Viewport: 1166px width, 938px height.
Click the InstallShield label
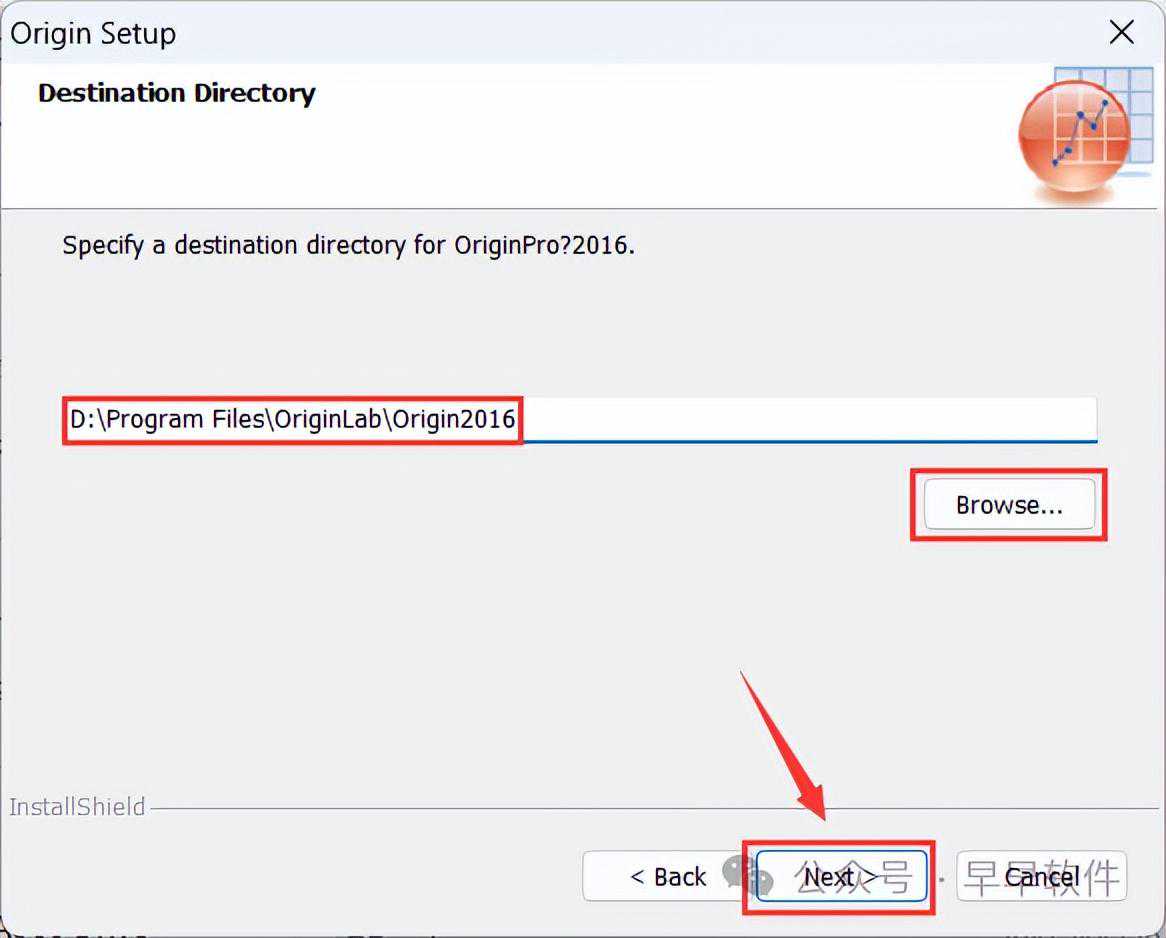pyautogui.click(x=77, y=807)
